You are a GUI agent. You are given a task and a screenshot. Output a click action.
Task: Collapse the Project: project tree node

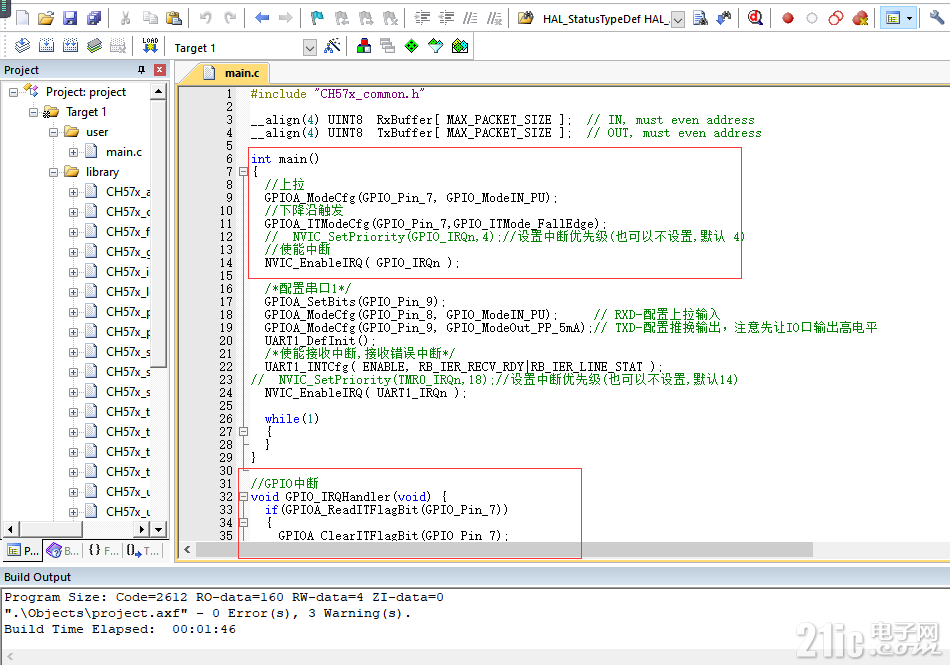point(13,92)
